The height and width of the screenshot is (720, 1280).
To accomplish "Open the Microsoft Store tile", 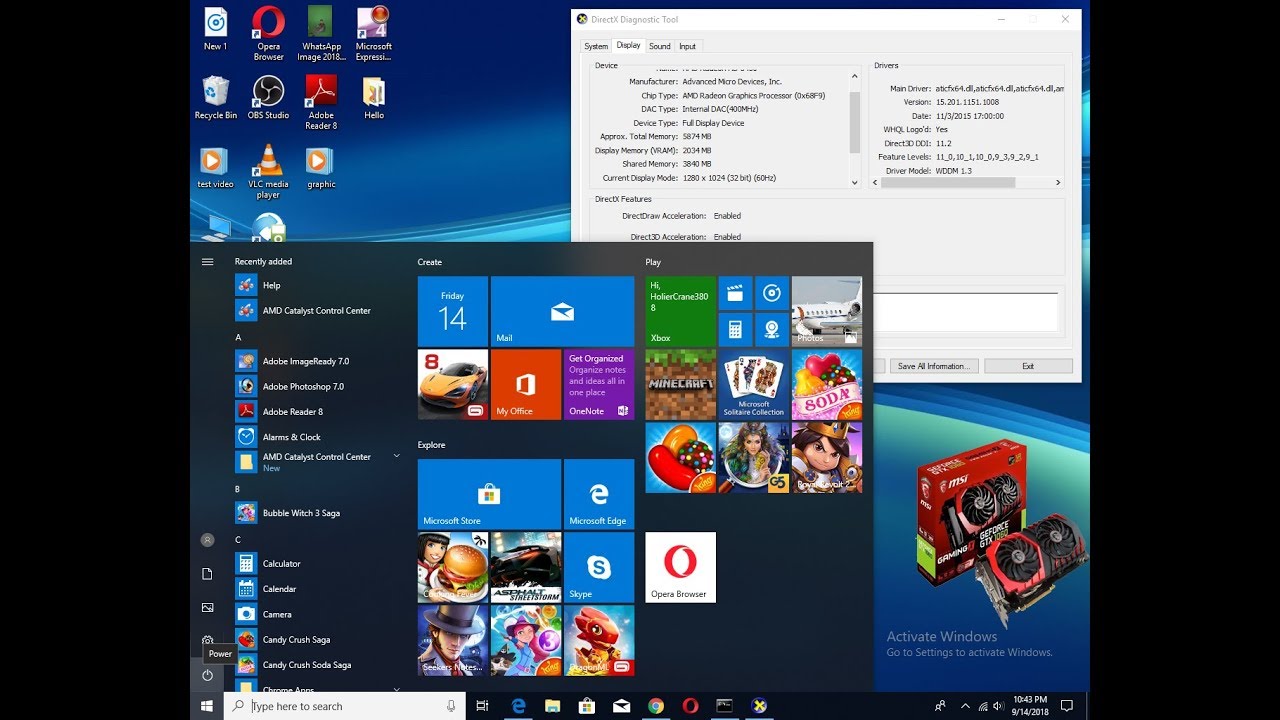I will tap(489, 494).
